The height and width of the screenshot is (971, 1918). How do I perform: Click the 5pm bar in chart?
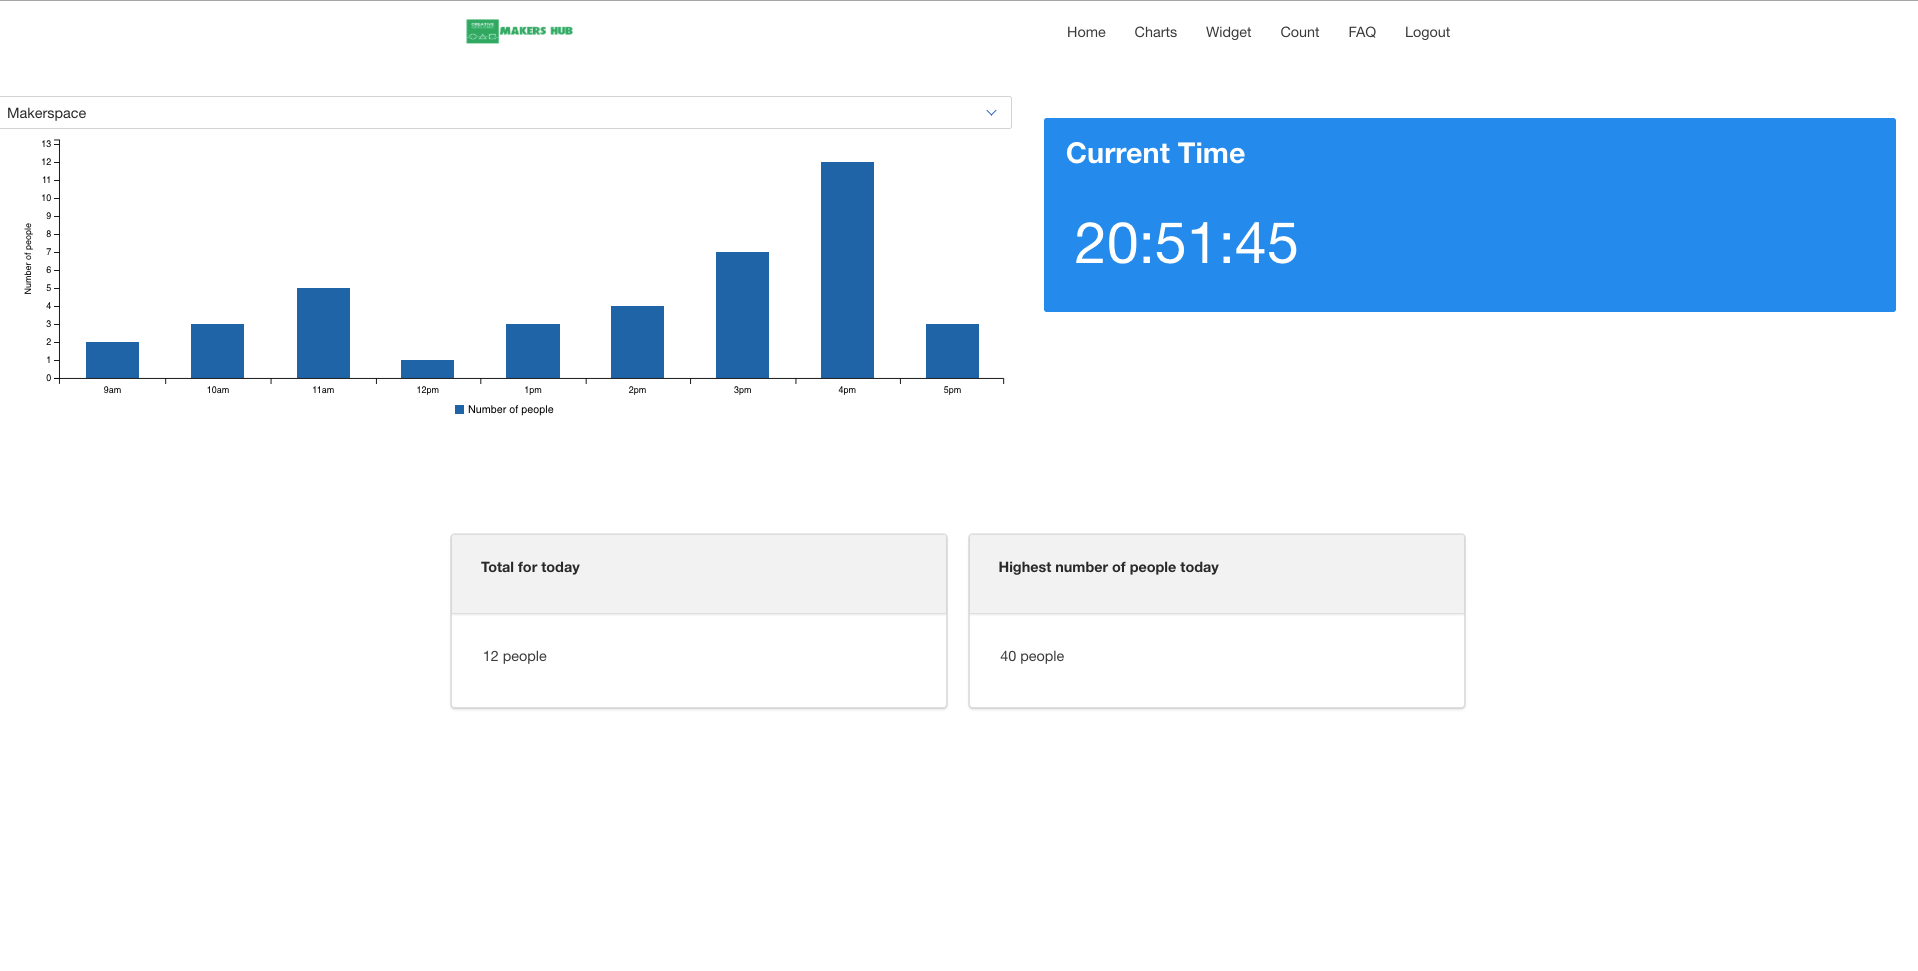[952, 351]
